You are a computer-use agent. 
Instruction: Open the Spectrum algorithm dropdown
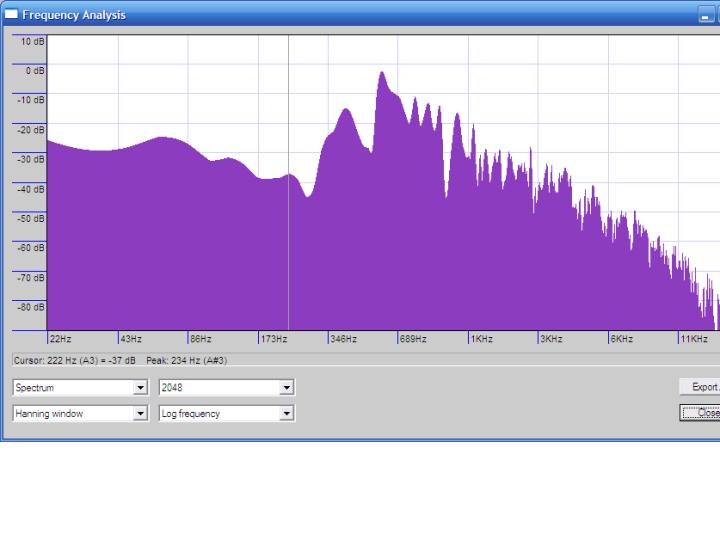[140, 387]
